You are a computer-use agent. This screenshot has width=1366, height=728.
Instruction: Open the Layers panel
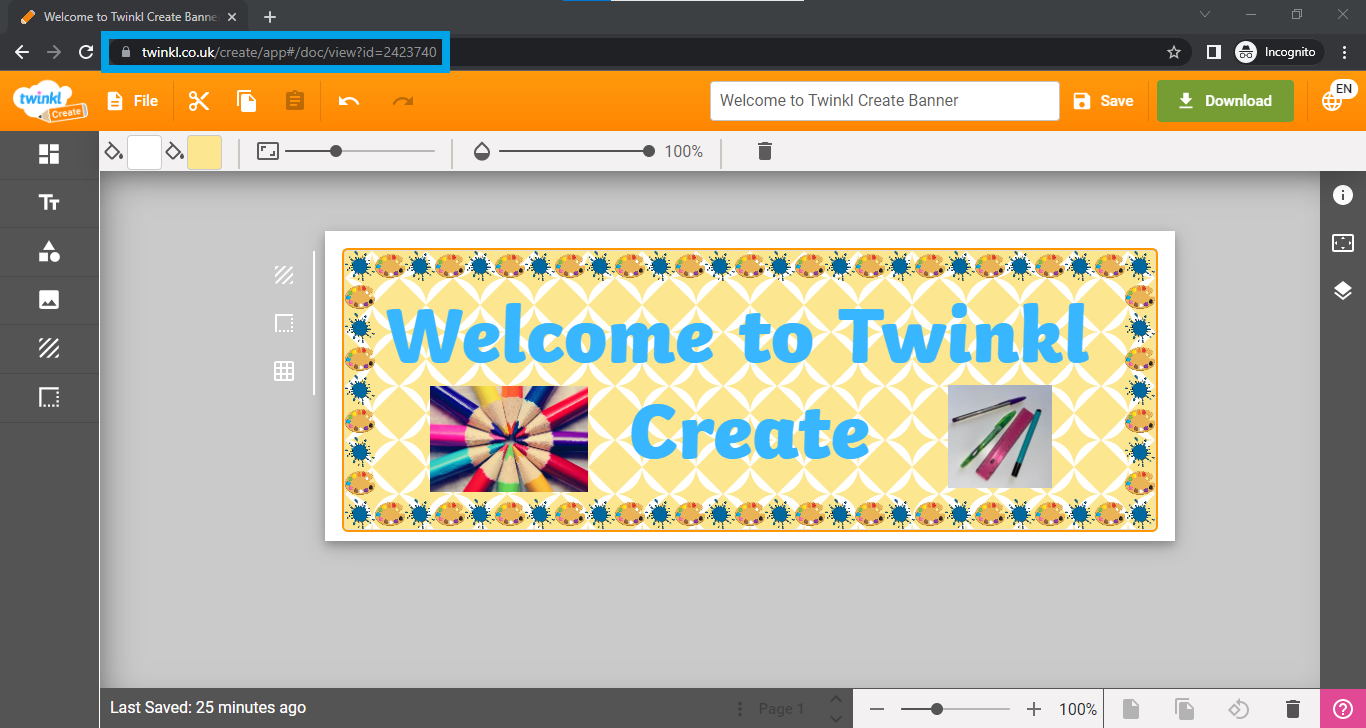[x=1343, y=291]
